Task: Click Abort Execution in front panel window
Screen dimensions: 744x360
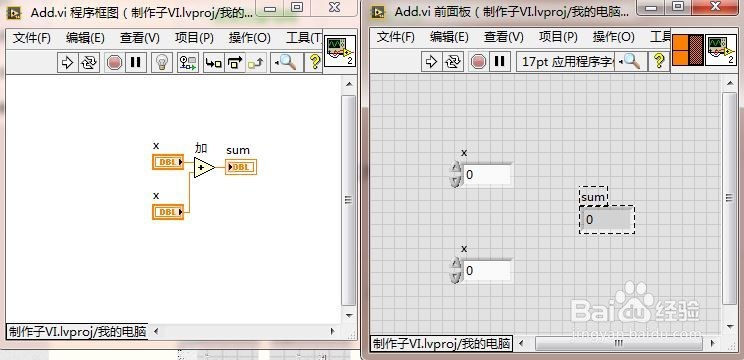Action: pos(478,61)
